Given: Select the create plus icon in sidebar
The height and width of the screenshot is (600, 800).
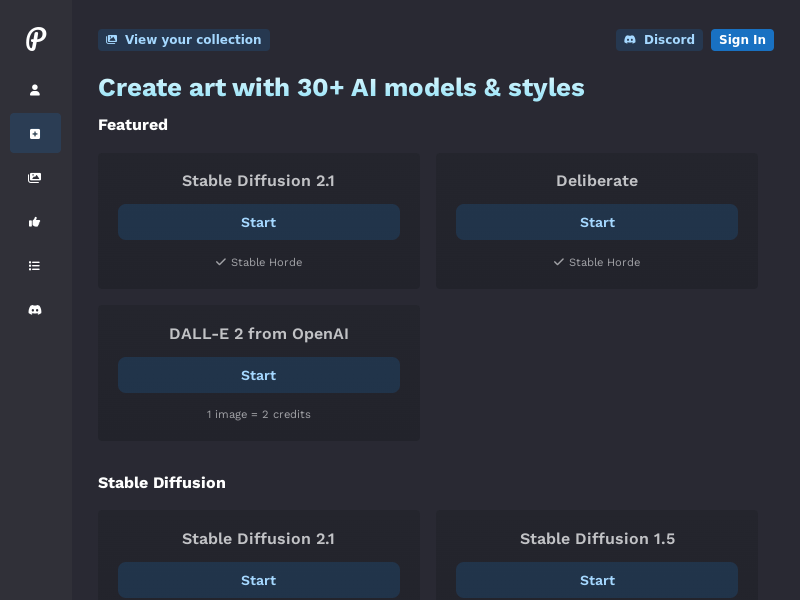Looking at the screenshot, I should point(35,133).
